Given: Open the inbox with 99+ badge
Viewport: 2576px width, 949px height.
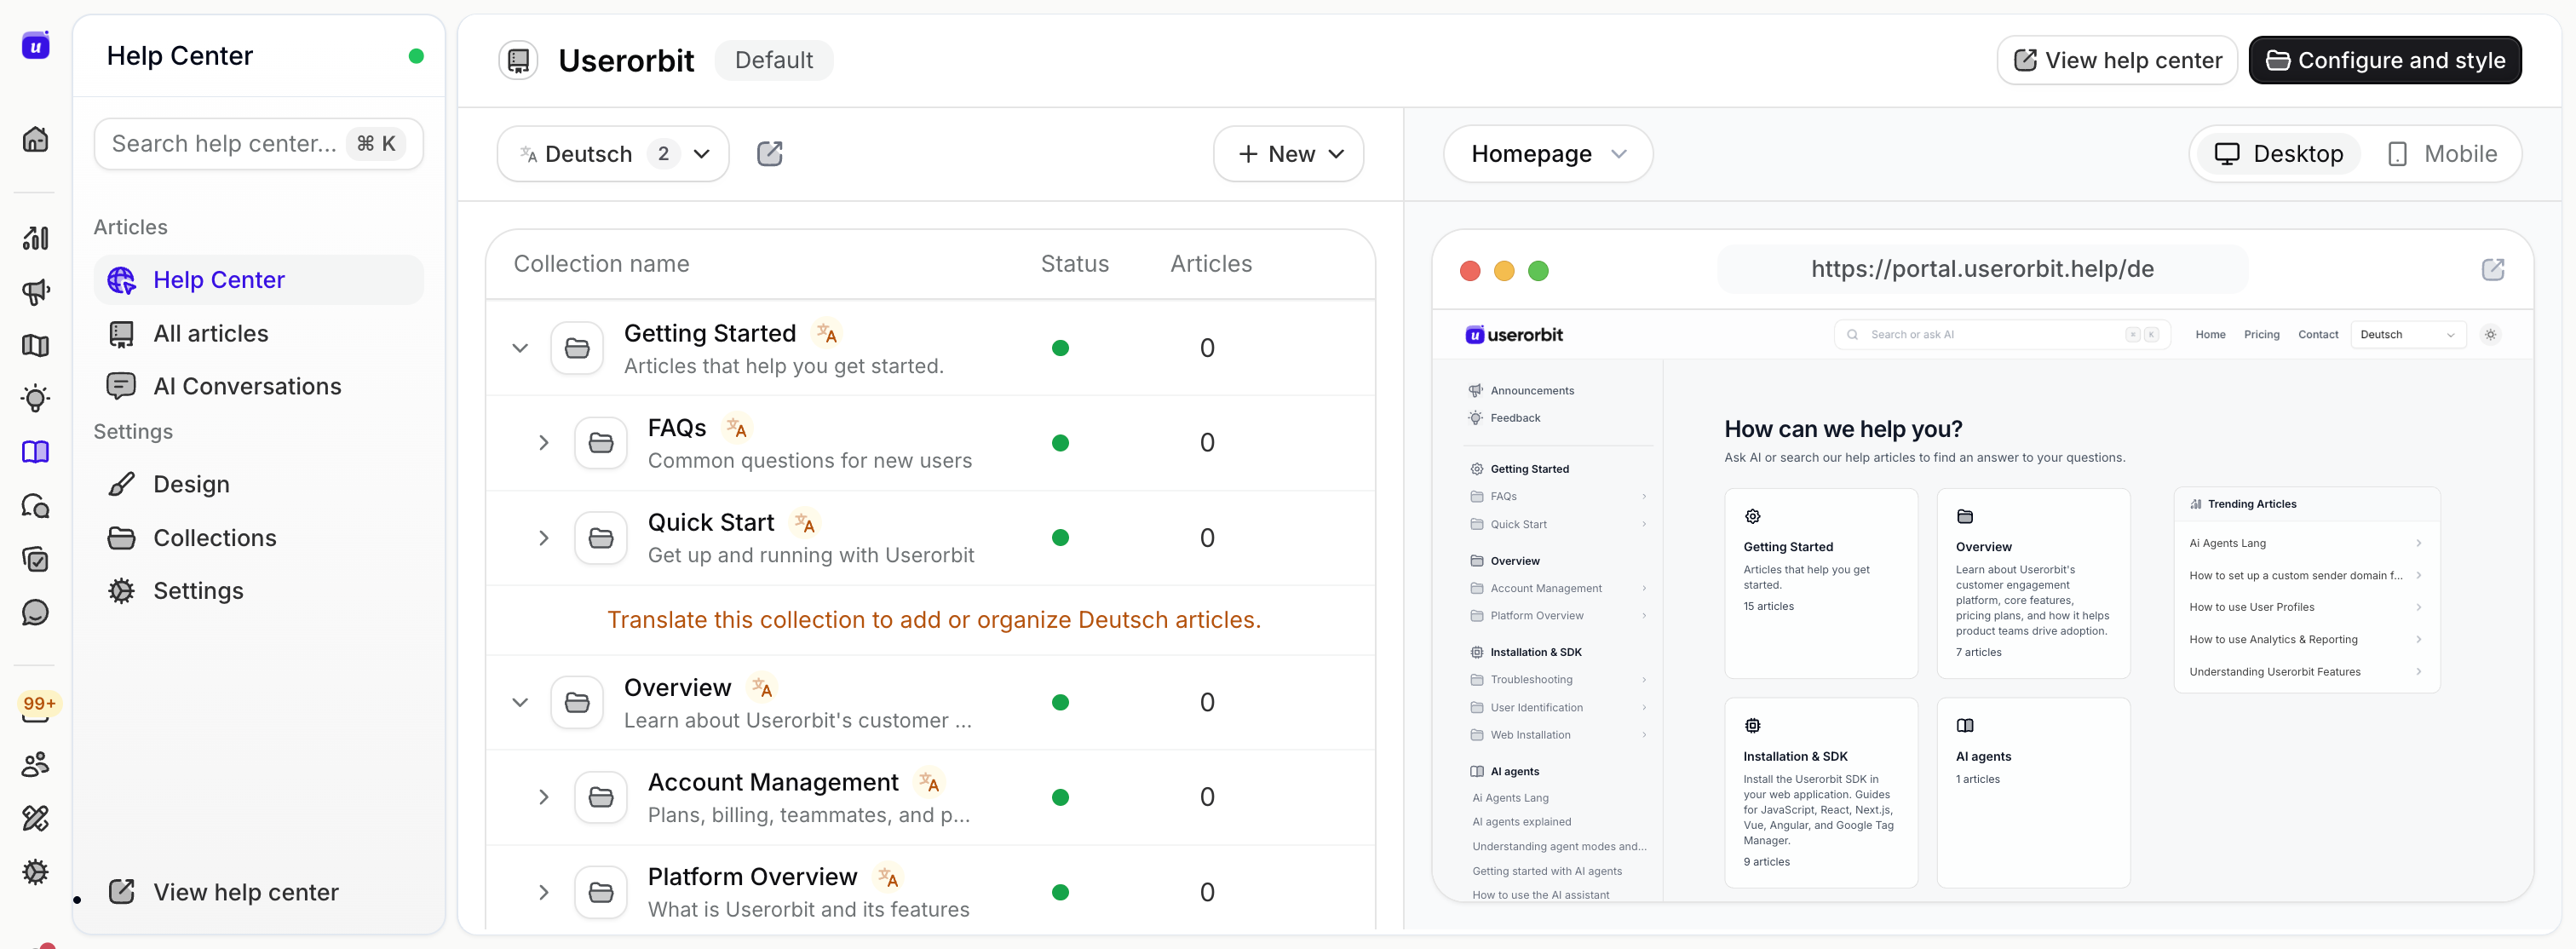Looking at the screenshot, I should click(38, 708).
